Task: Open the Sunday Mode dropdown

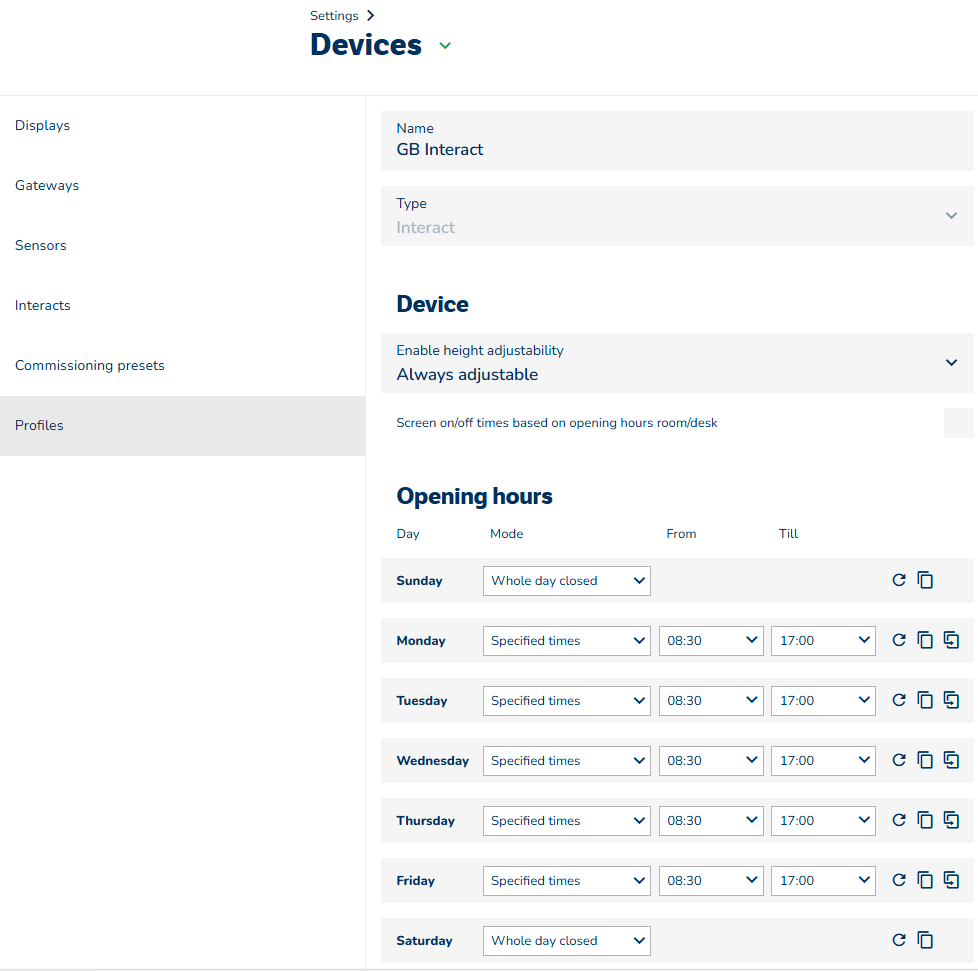Action: click(566, 581)
